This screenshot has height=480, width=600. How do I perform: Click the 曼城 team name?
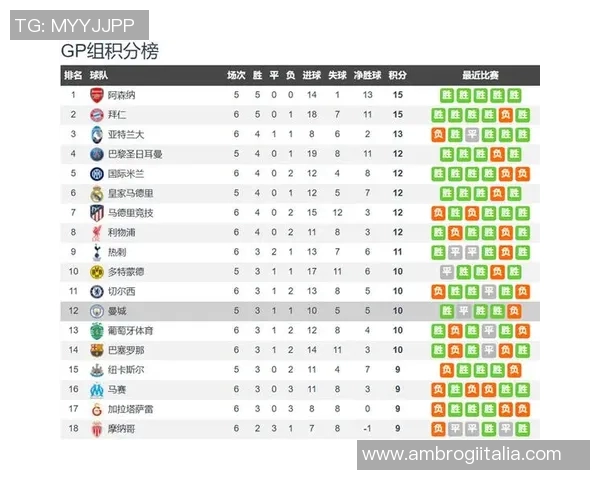(x=117, y=311)
